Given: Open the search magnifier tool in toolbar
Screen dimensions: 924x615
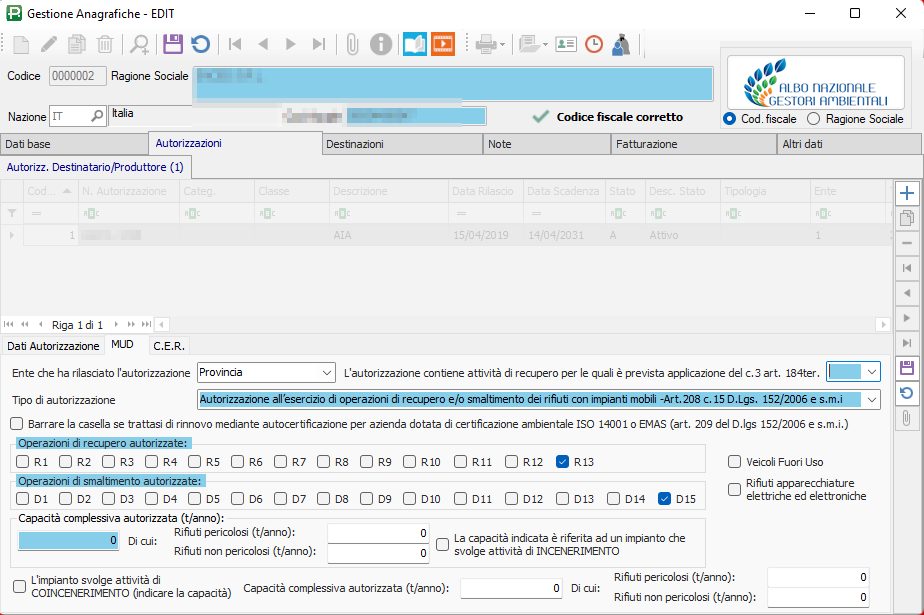Looking at the screenshot, I should (140, 44).
